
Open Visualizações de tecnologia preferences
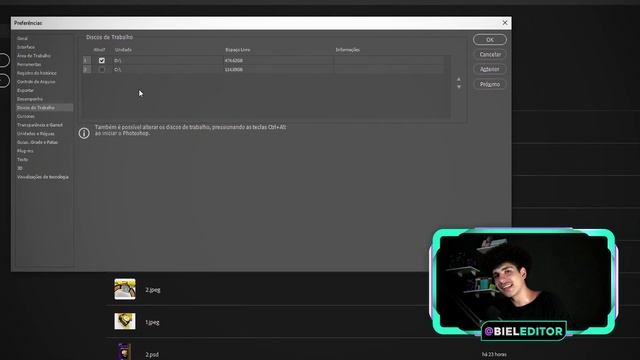click(43, 177)
